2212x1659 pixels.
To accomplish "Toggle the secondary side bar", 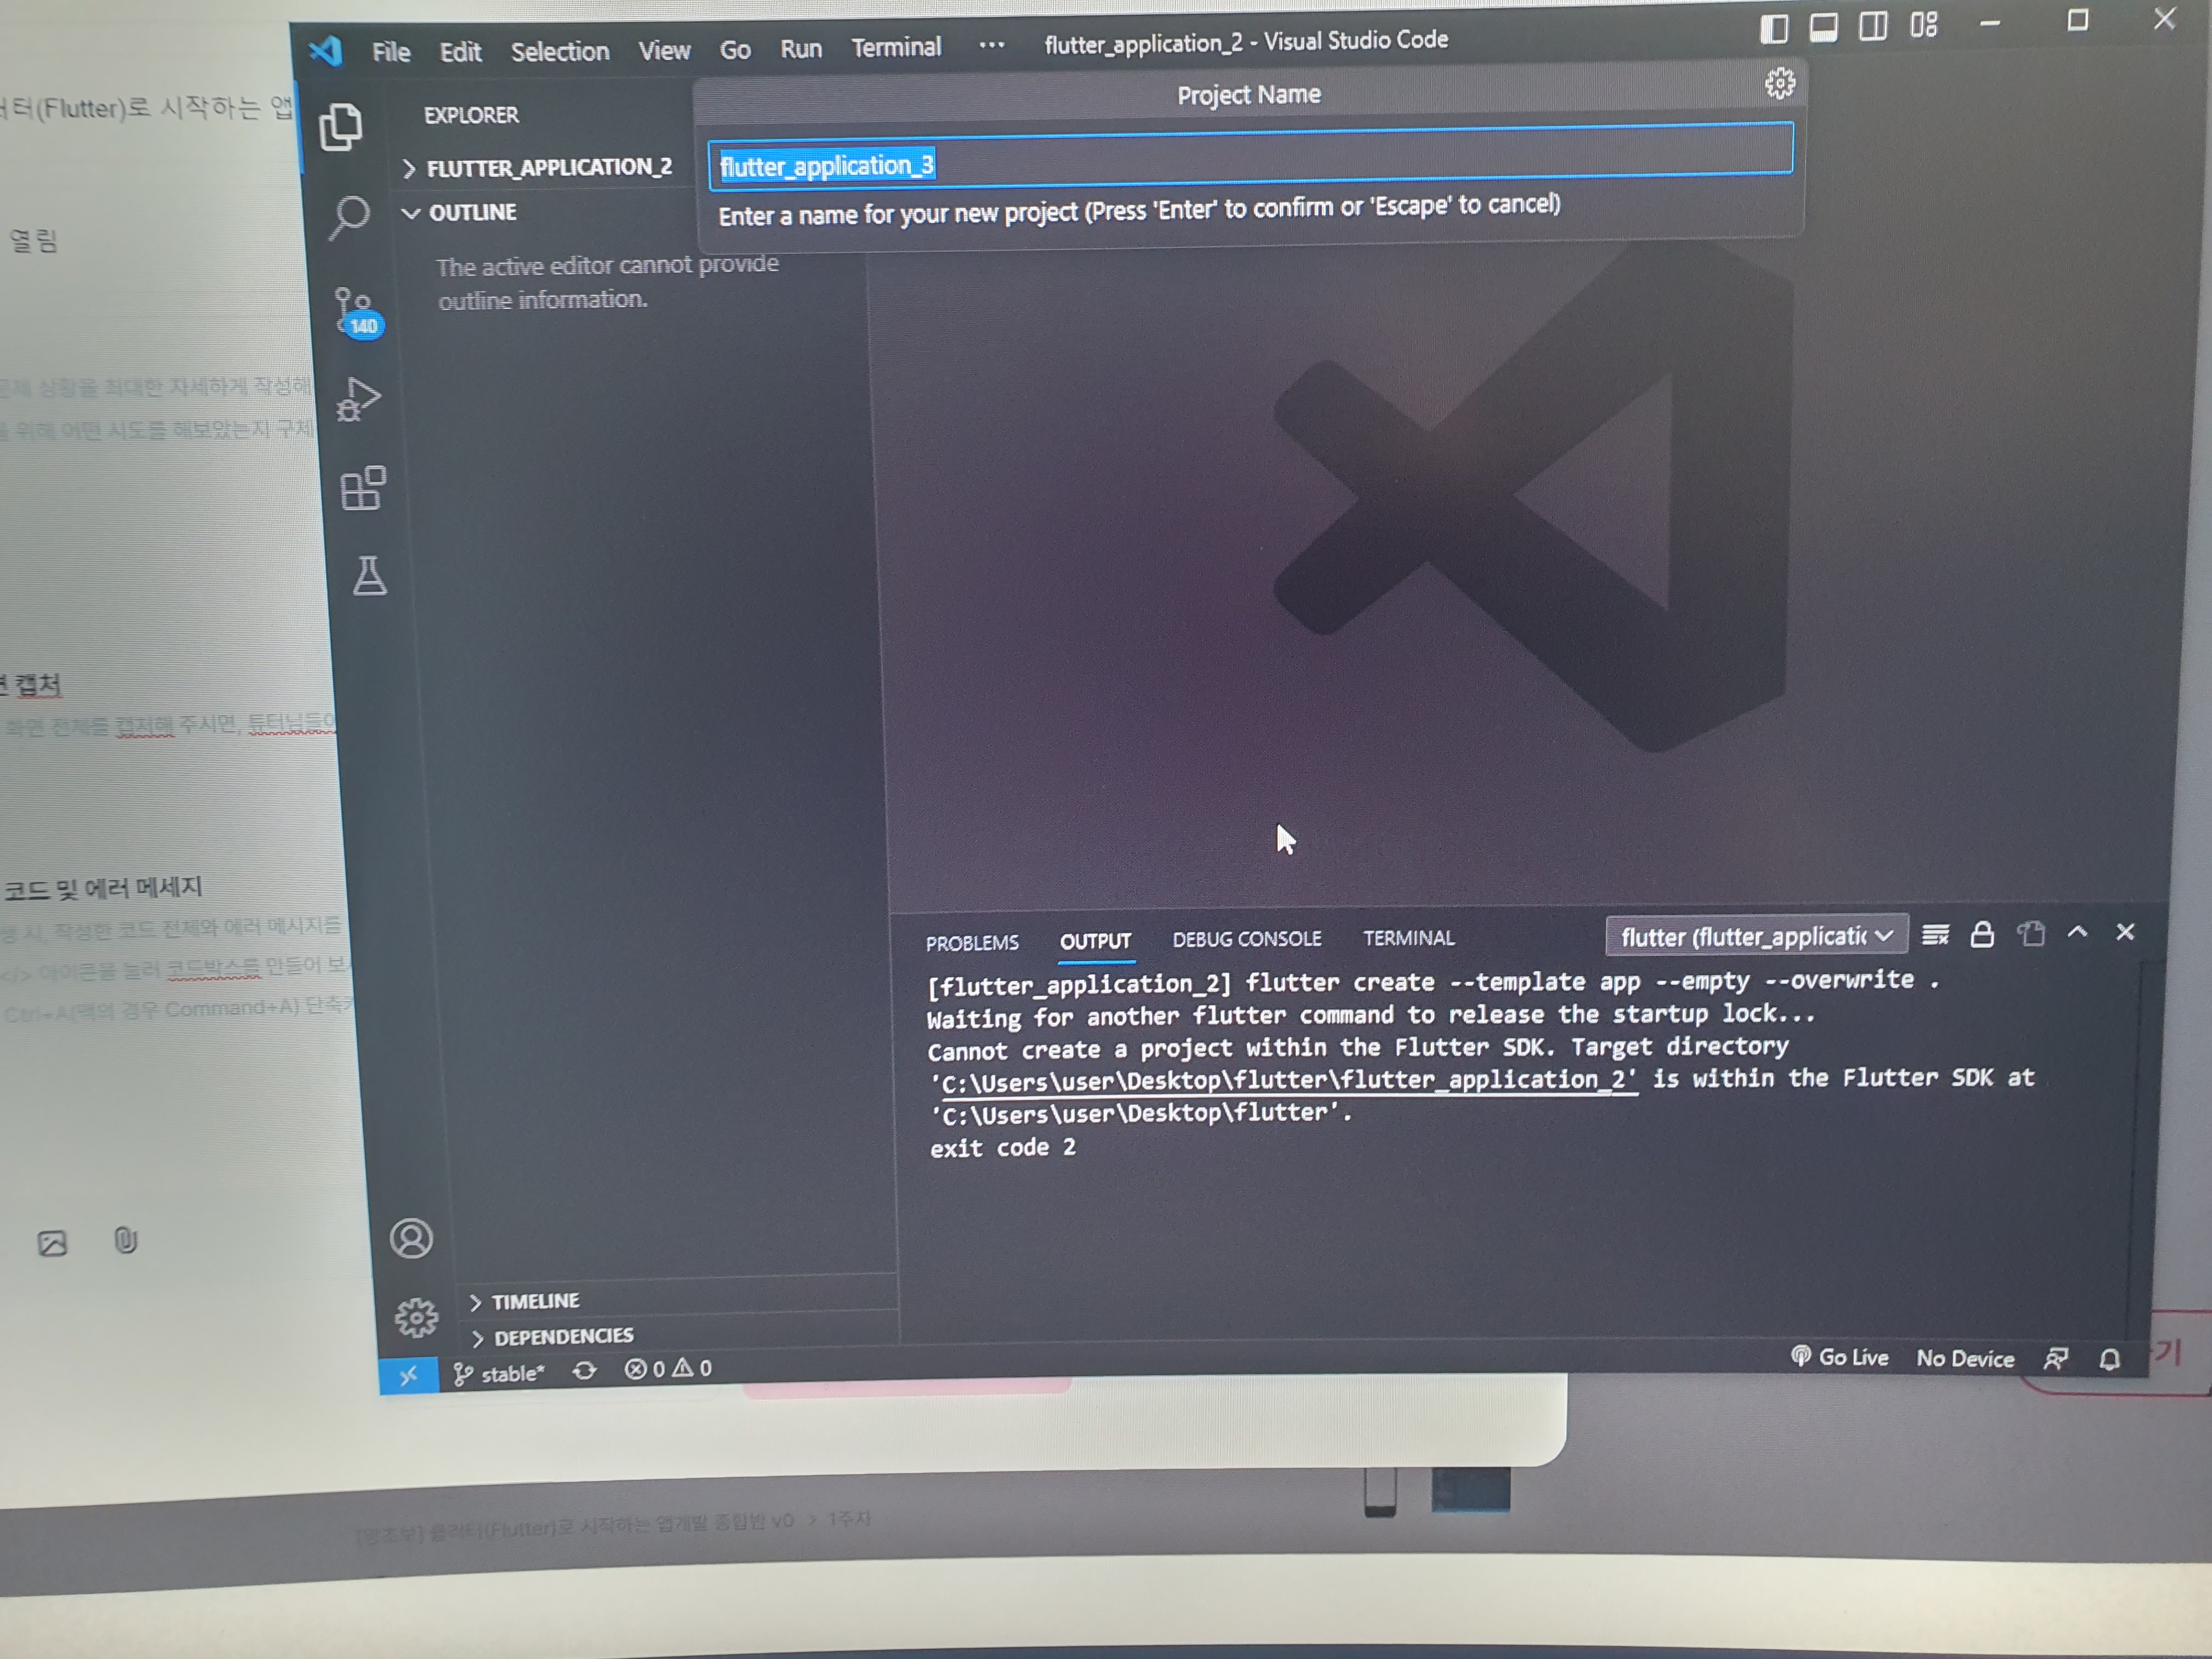I will tap(1873, 25).
